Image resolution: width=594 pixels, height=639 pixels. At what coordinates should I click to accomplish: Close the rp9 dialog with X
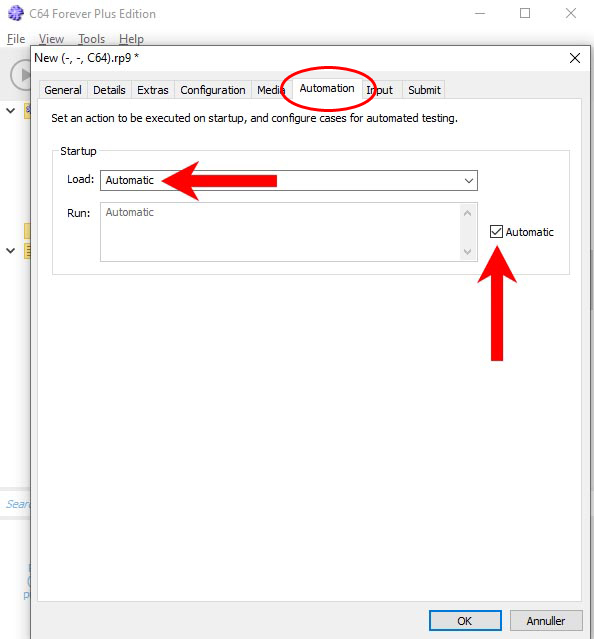point(575,58)
